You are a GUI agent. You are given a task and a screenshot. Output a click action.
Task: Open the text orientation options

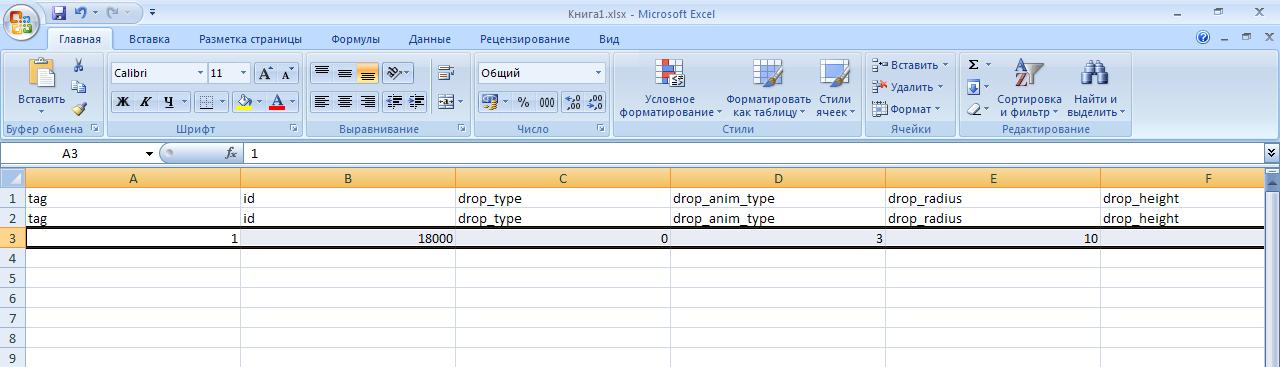398,73
